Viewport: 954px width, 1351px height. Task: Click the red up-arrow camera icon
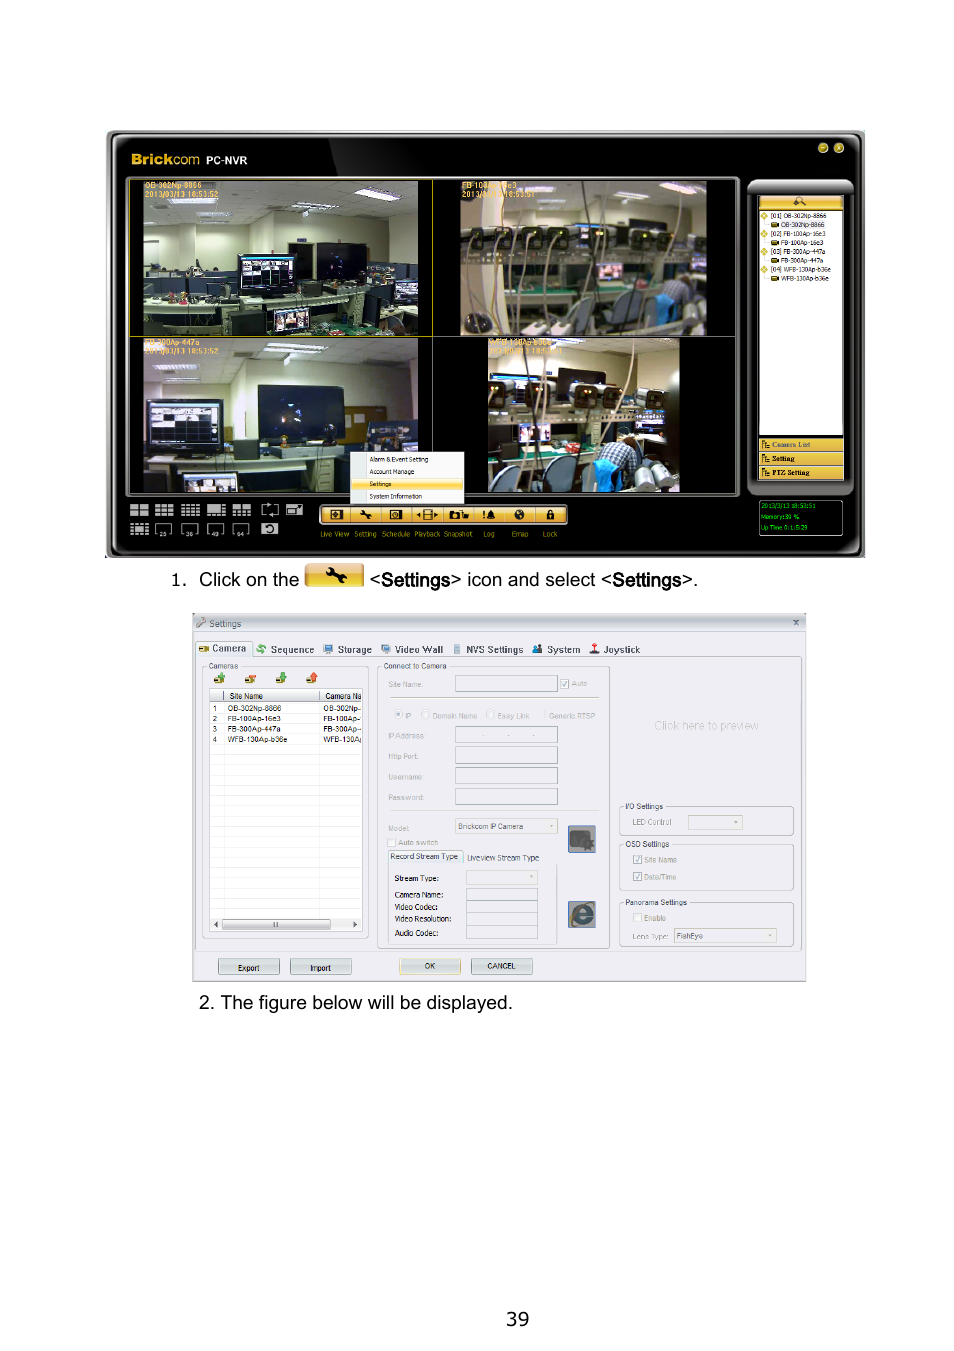click(x=312, y=678)
